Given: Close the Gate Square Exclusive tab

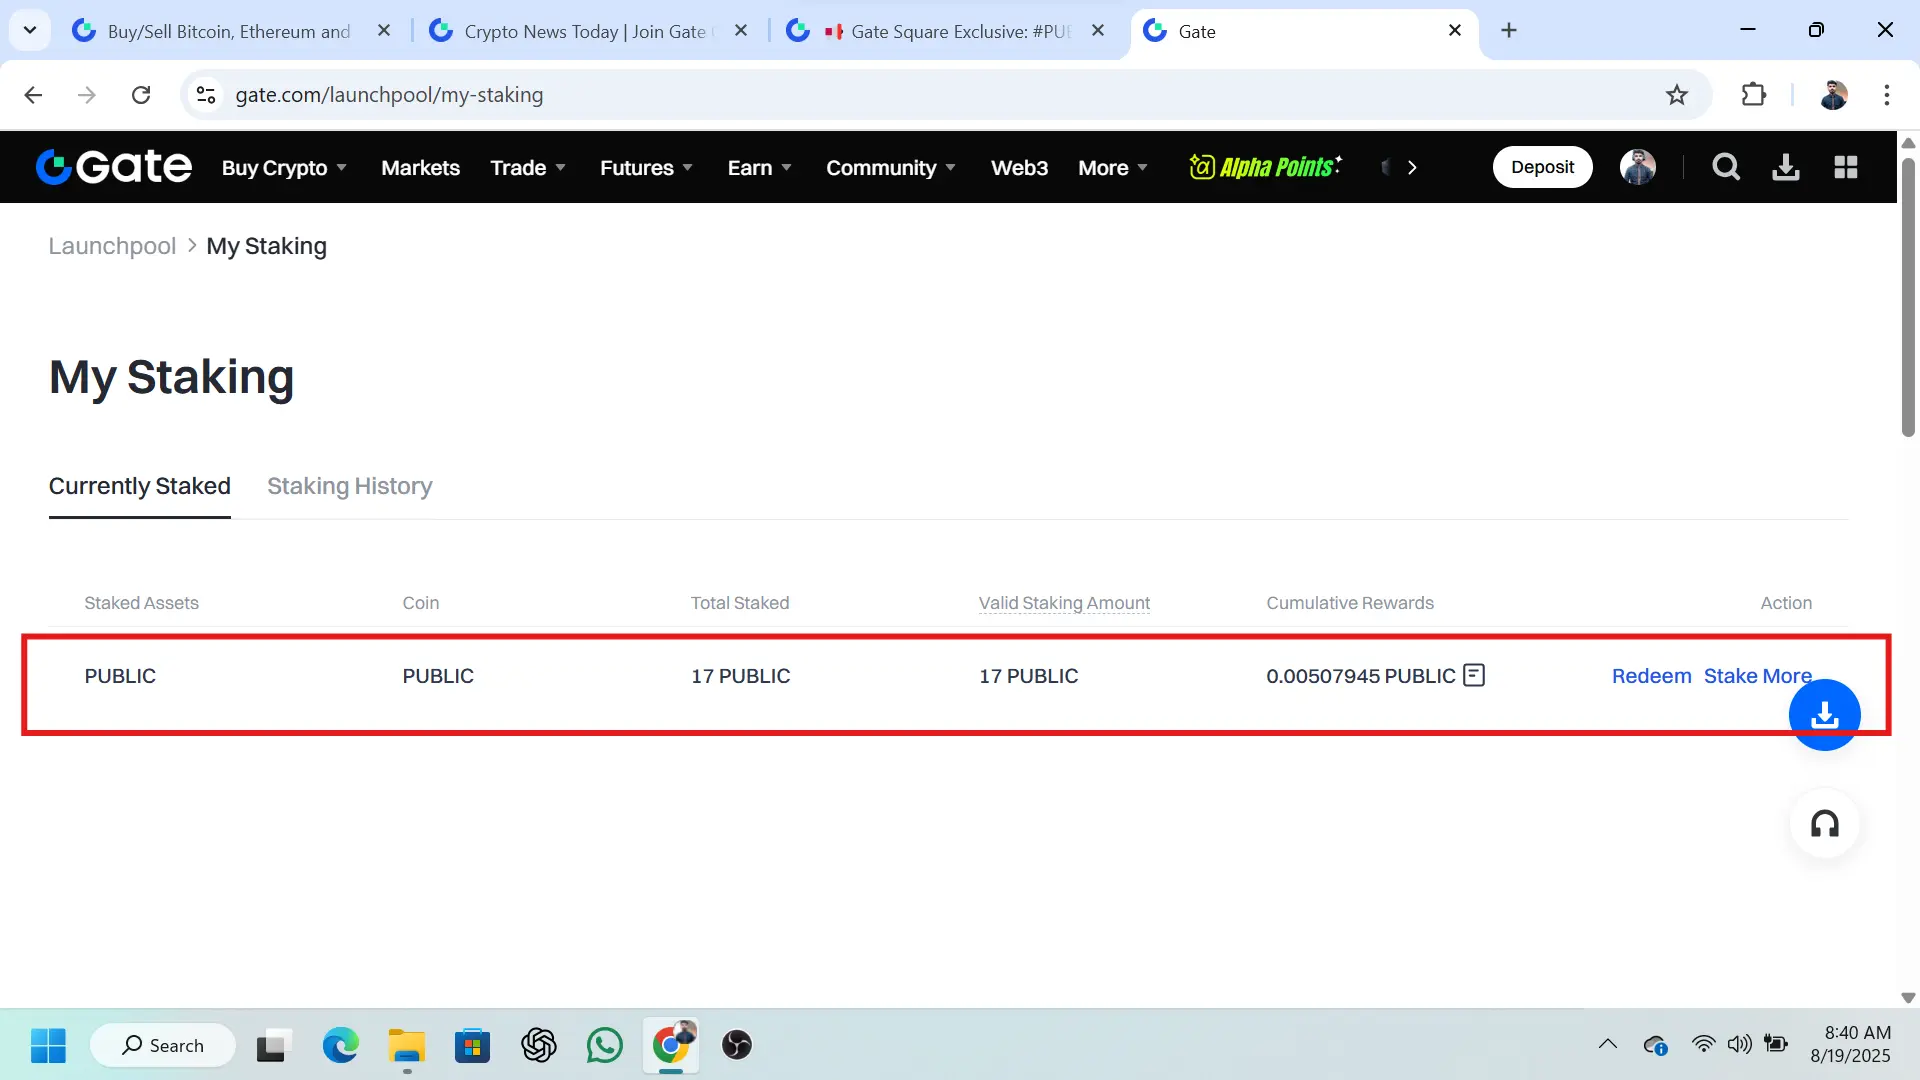Looking at the screenshot, I should [x=1098, y=31].
